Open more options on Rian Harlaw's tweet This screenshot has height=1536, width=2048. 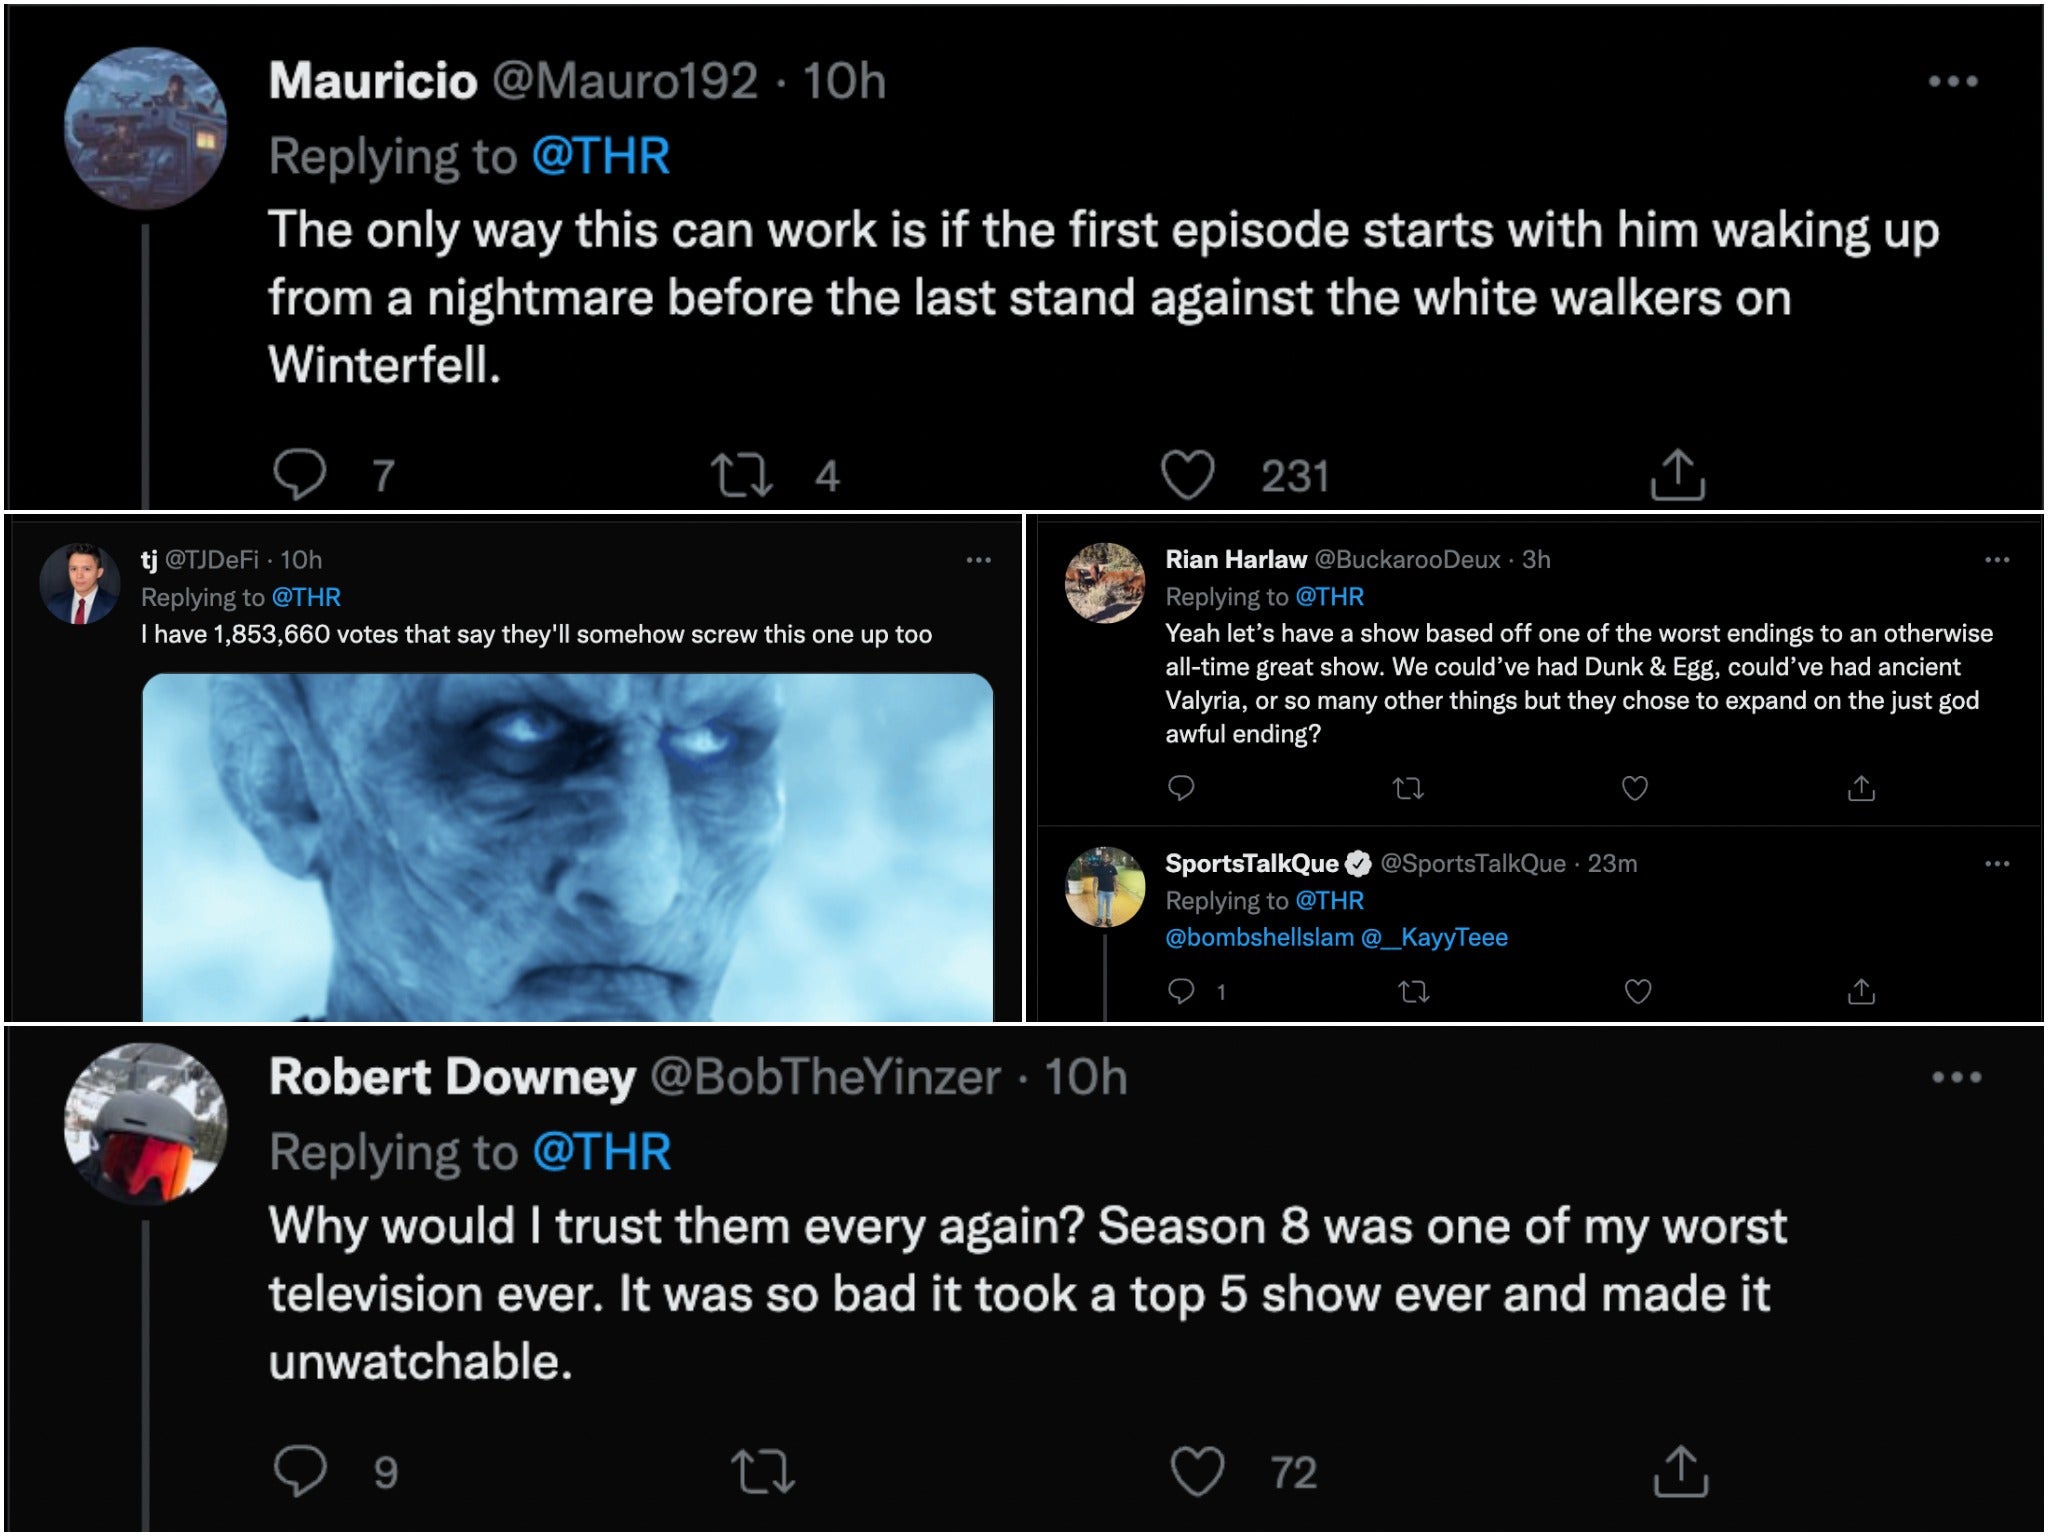coord(1997,560)
